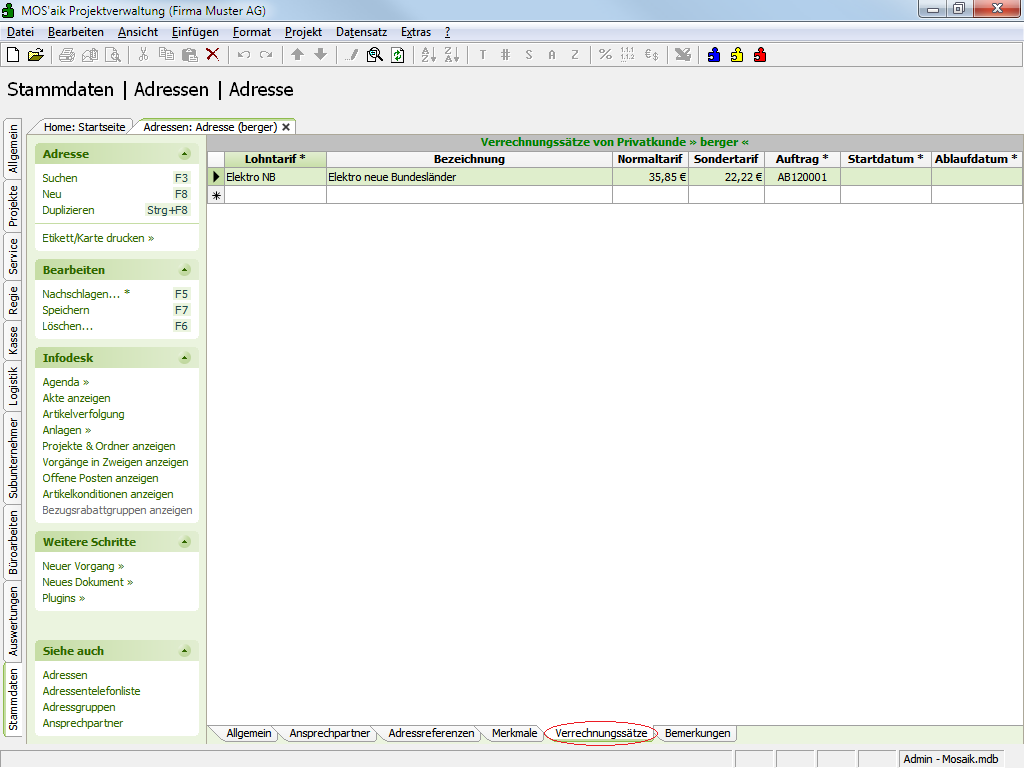Click the undo arrow icon
Image resolution: width=1024 pixels, height=768 pixels.
coord(244,55)
